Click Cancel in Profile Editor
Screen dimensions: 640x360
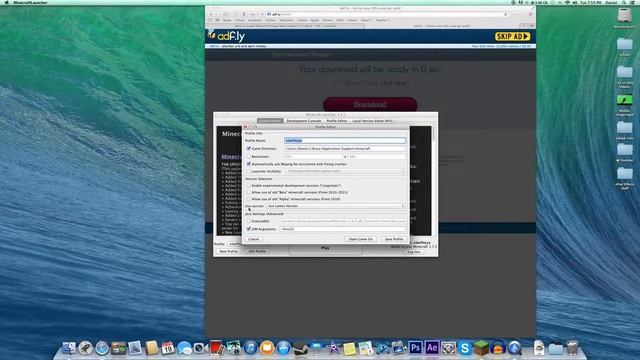coord(253,239)
